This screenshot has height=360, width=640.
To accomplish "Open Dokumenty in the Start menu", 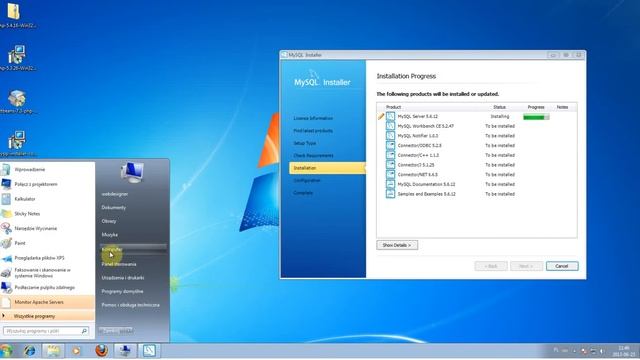I will [113, 208].
